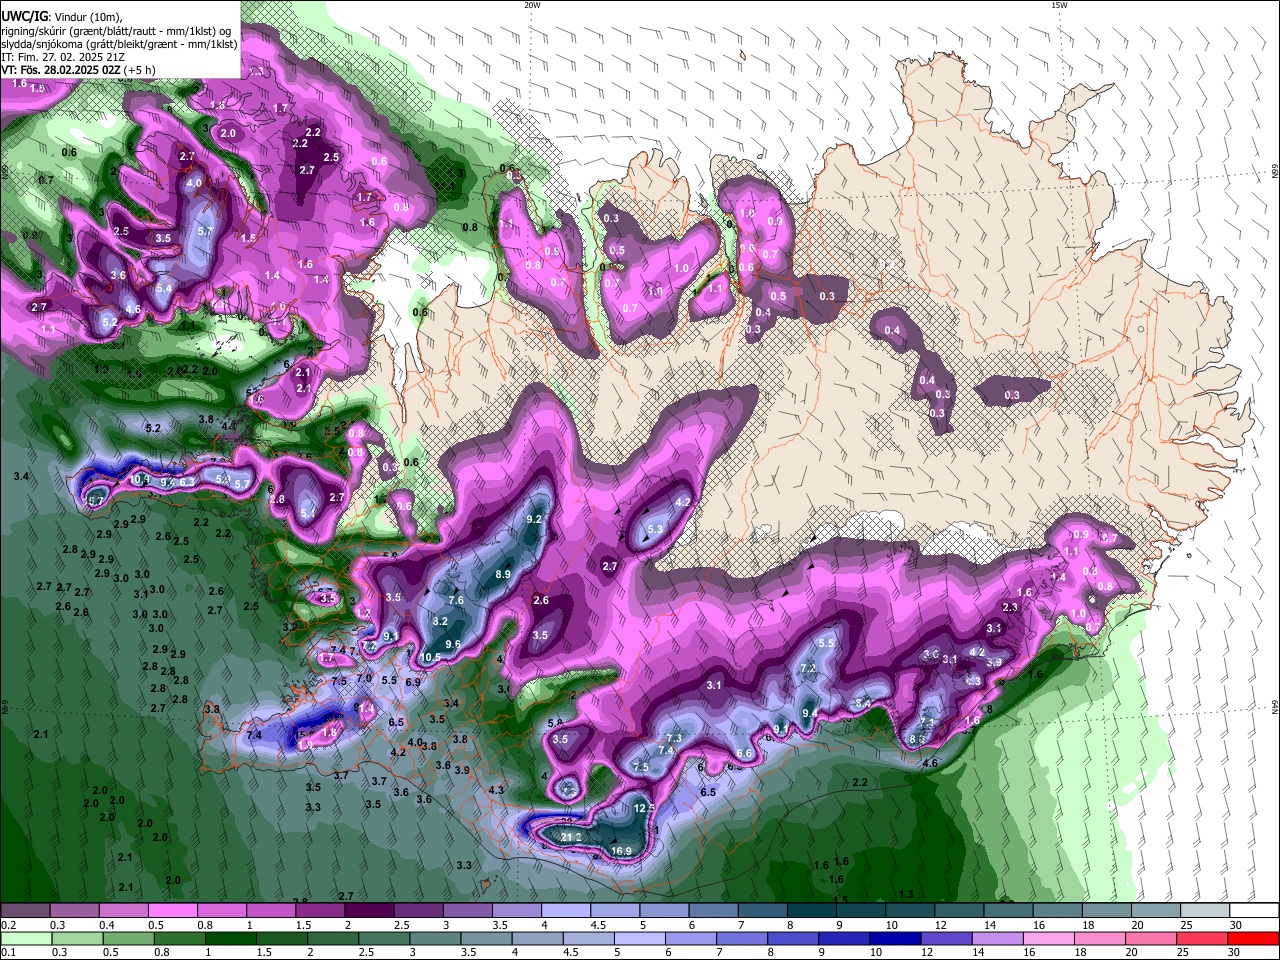Image resolution: width=1280 pixels, height=960 pixels.
Task: Select the 'VT: Fös. 28.02.2025 02Z (+5 h)' line
Action: click(78, 70)
